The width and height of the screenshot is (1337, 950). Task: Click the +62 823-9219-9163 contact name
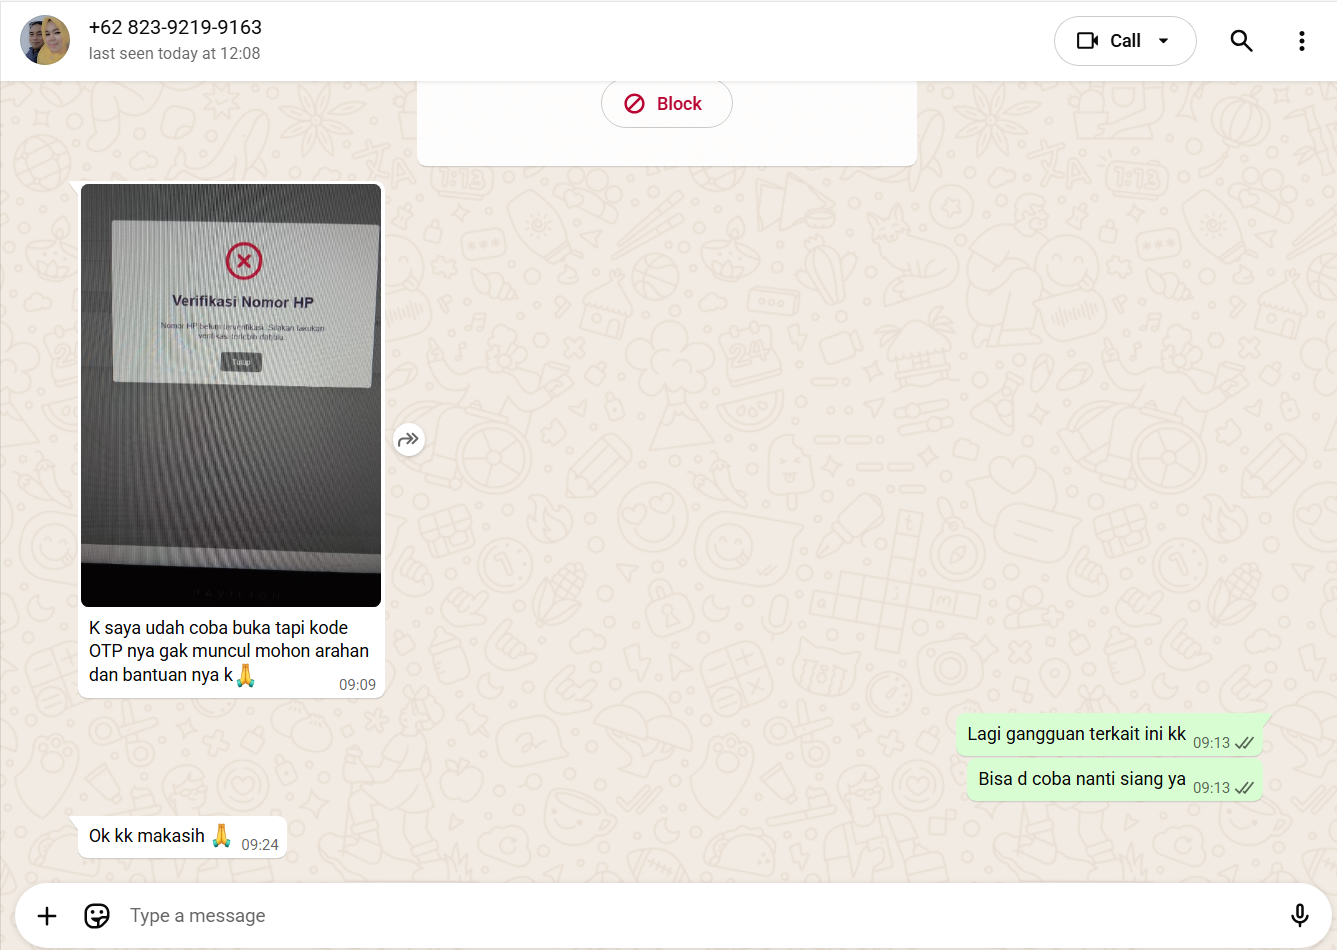(175, 27)
